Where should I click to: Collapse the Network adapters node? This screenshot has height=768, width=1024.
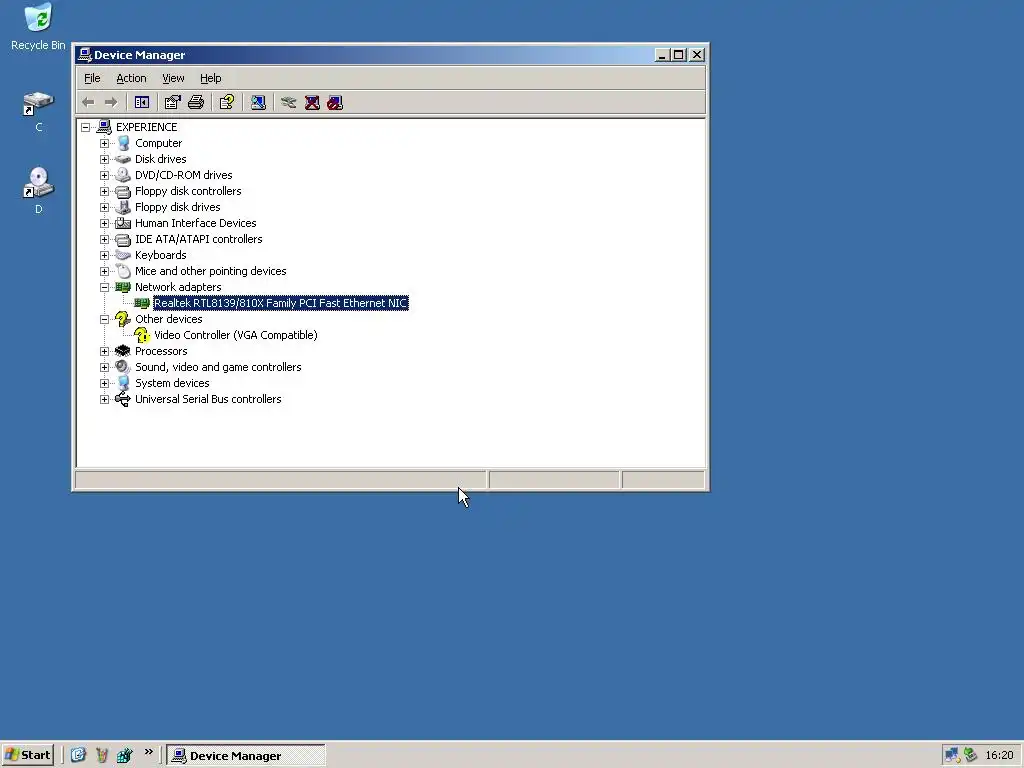[x=104, y=287]
